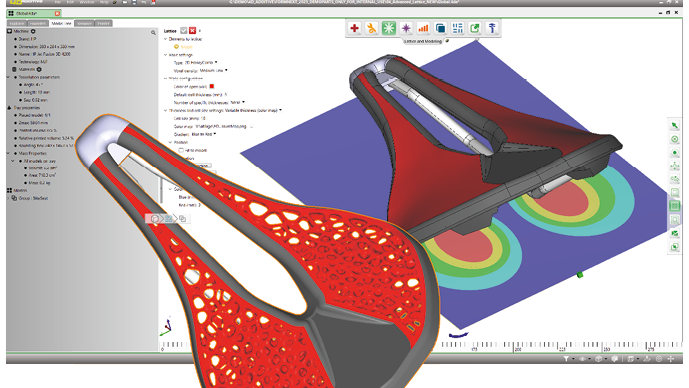Image resolution: width=689 pixels, height=388 pixels.
Task: Click the red plus toolbar icon
Action: (354, 28)
